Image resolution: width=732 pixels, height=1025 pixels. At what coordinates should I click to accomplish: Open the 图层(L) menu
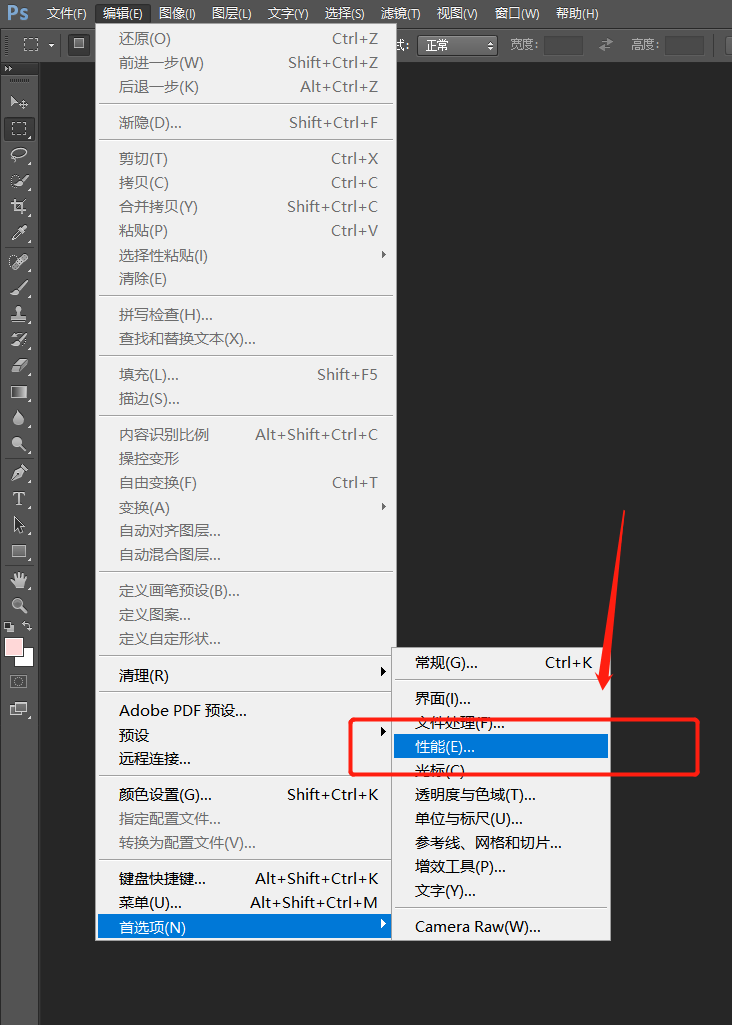click(x=231, y=13)
